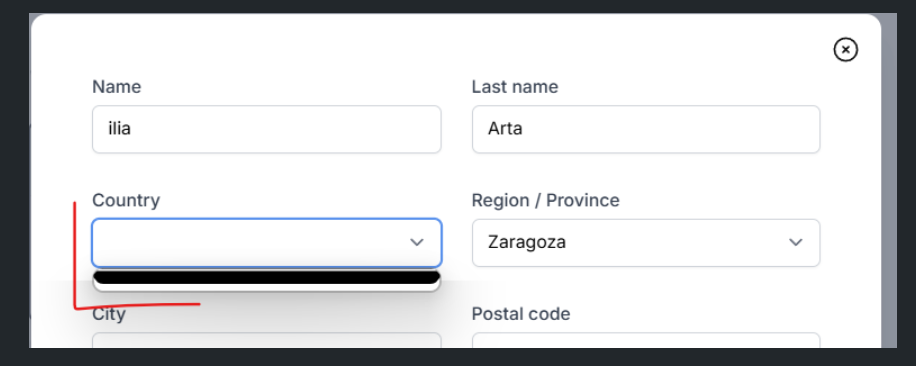The width and height of the screenshot is (916, 366).
Task: Click into the City input box
Action: [266, 340]
